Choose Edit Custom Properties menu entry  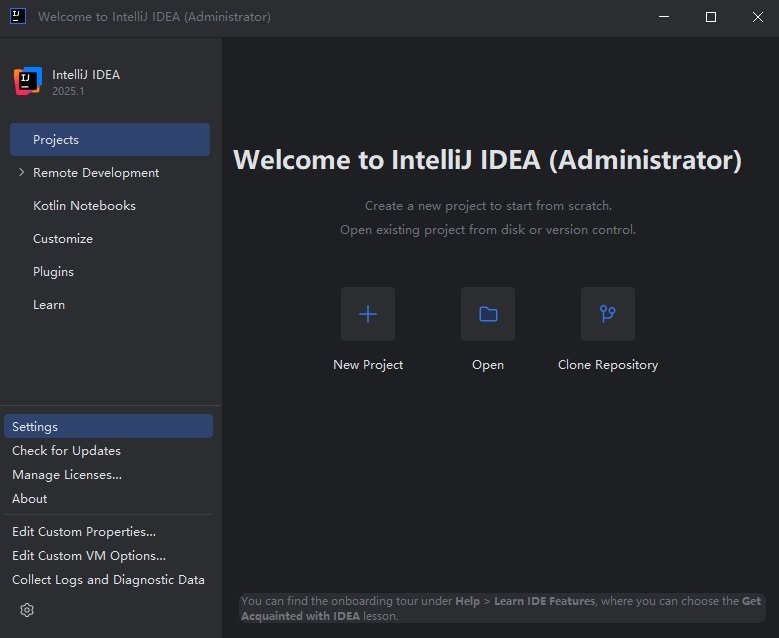pyautogui.click(x=84, y=532)
